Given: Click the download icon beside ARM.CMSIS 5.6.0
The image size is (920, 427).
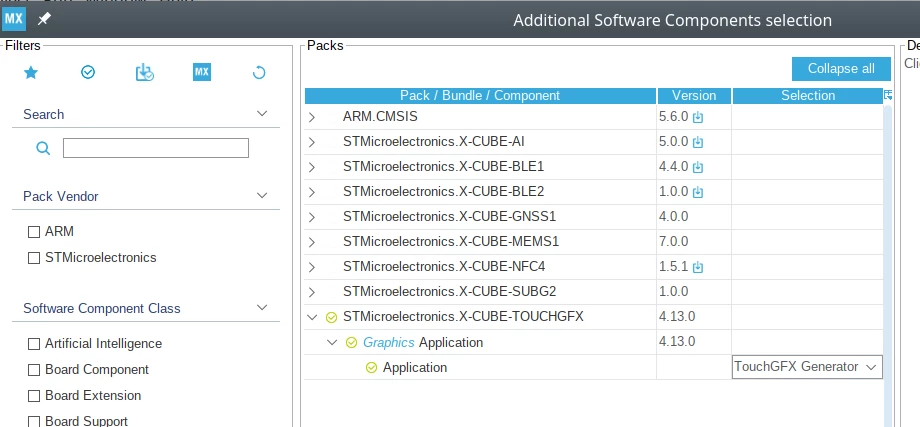Looking at the screenshot, I should pyautogui.click(x=698, y=117).
